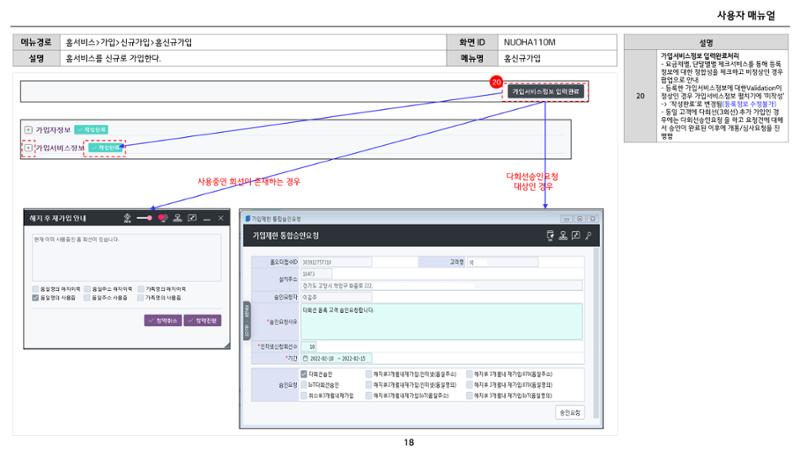This screenshot has width=800, height=450.
Task: Click the popup window icon in 해지후 재가입 안내 header
Action: [x=192, y=218]
